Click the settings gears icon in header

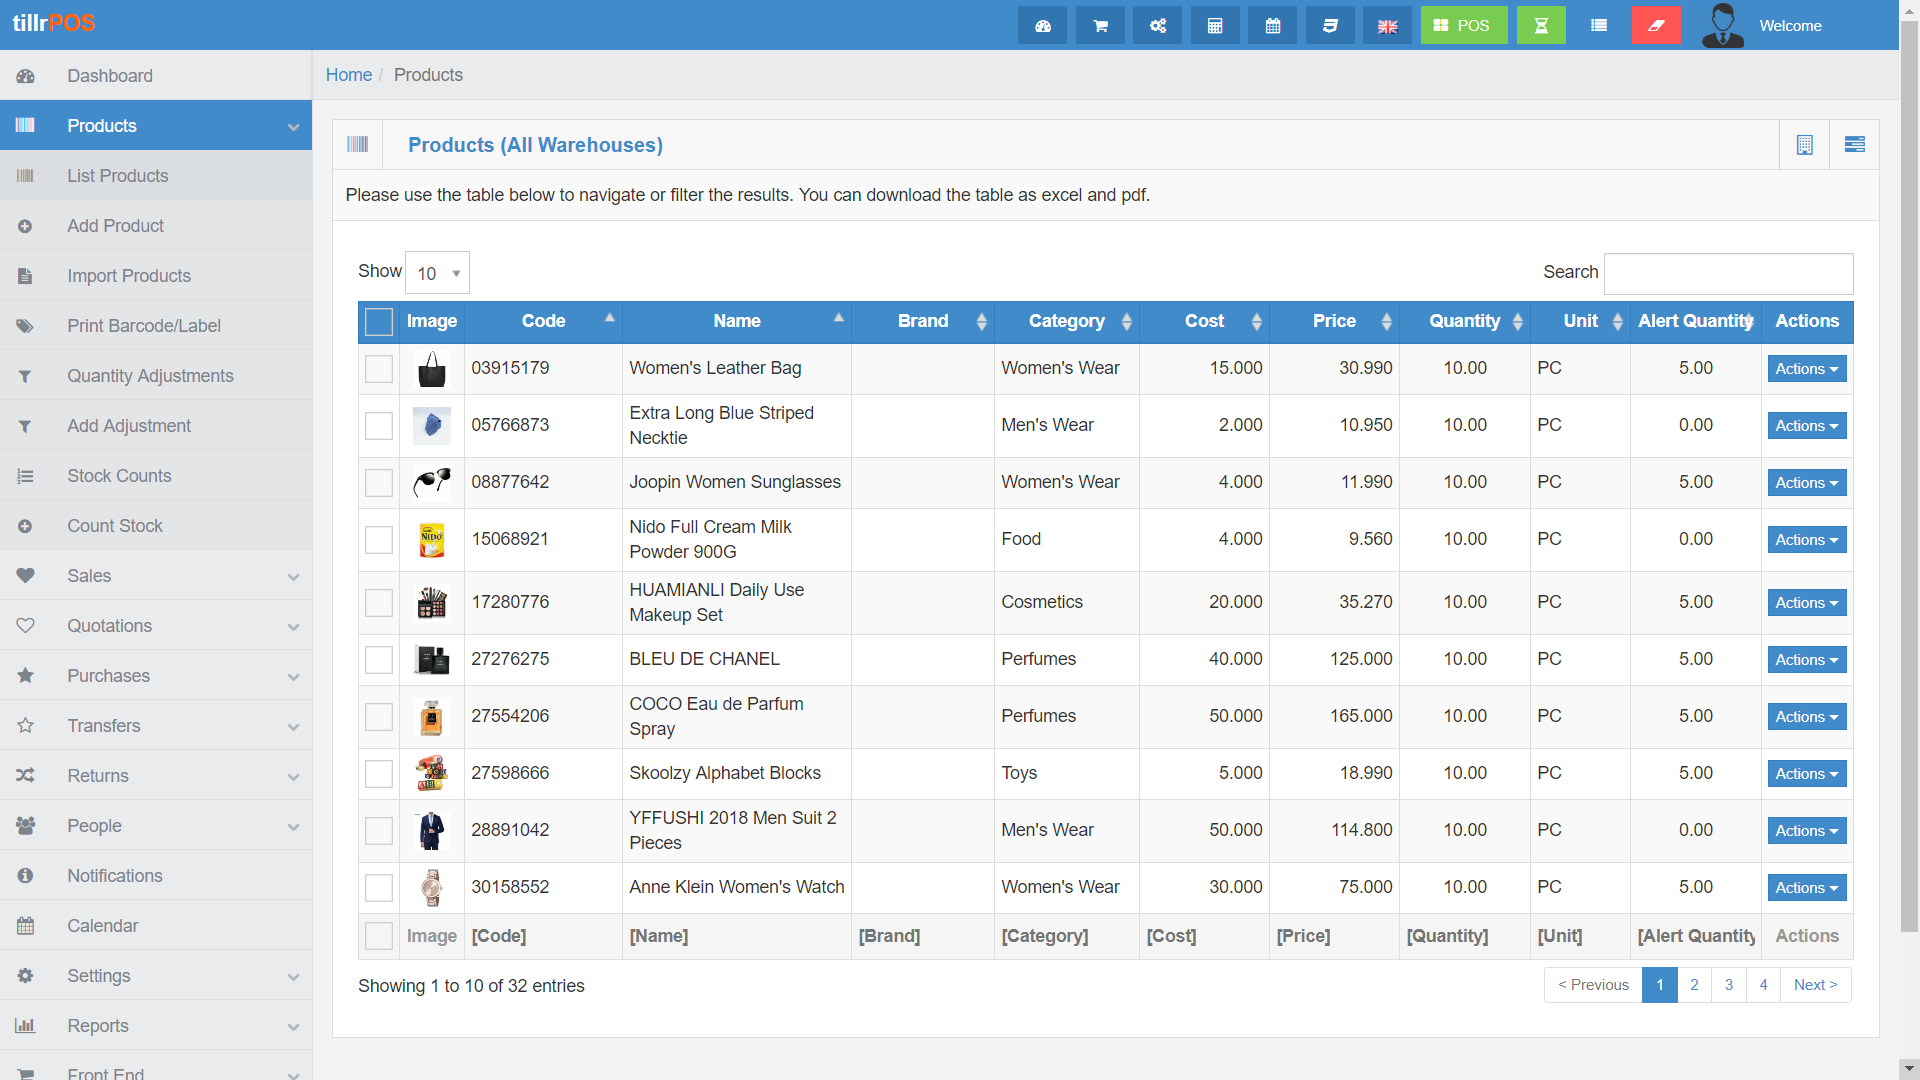pyautogui.click(x=1157, y=26)
